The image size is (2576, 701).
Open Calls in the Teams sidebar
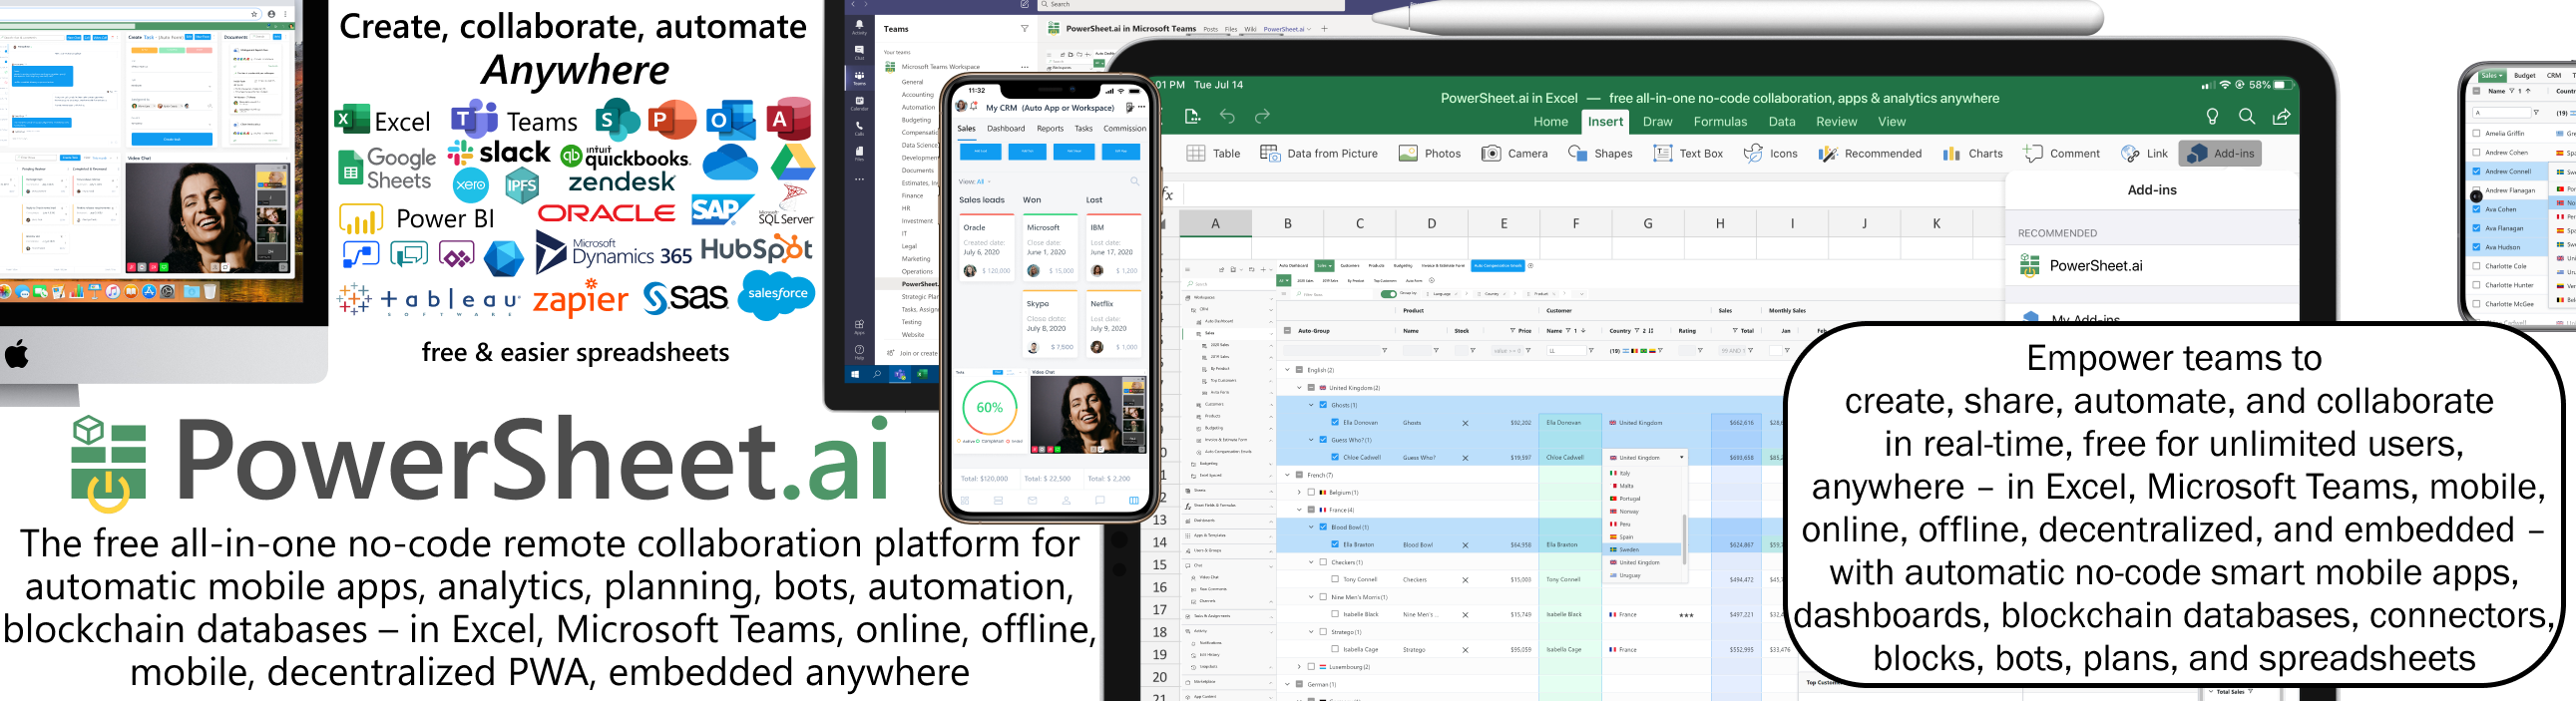859,127
